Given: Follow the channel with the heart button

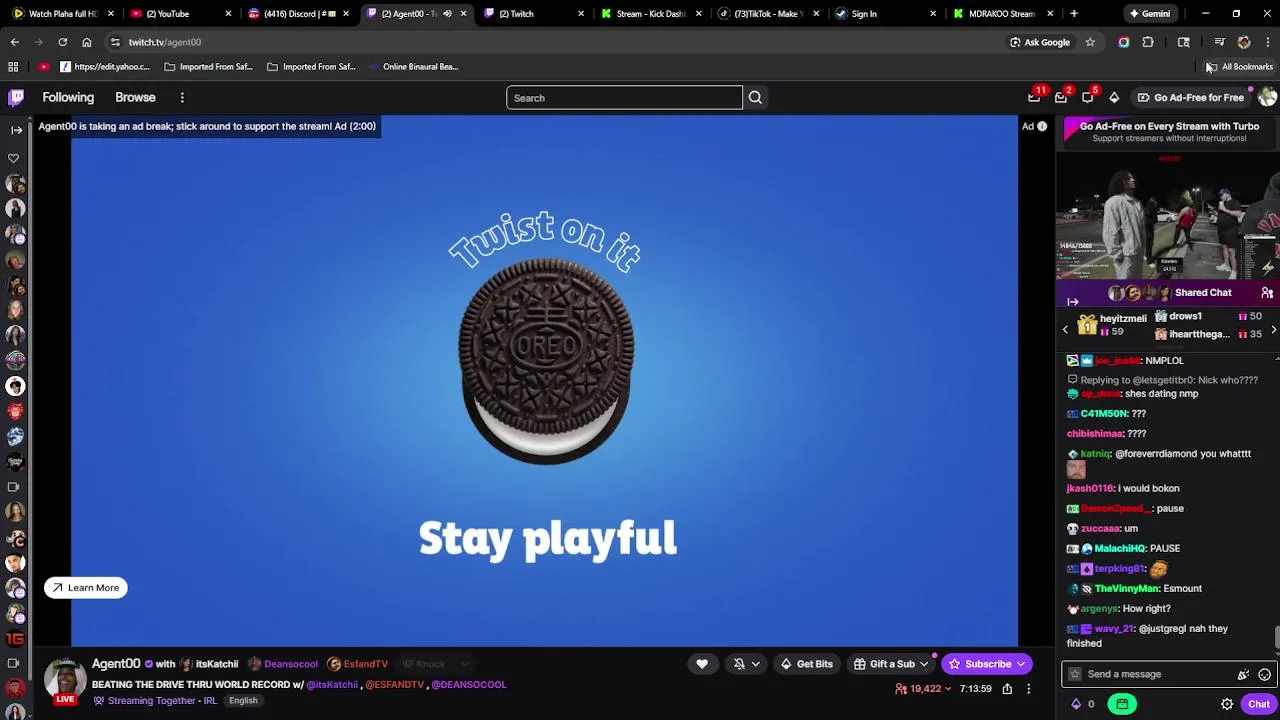Looking at the screenshot, I should 702,664.
